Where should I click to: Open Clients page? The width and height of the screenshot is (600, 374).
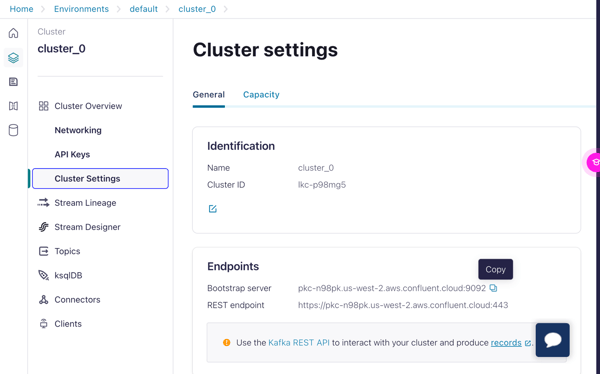coord(68,324)
